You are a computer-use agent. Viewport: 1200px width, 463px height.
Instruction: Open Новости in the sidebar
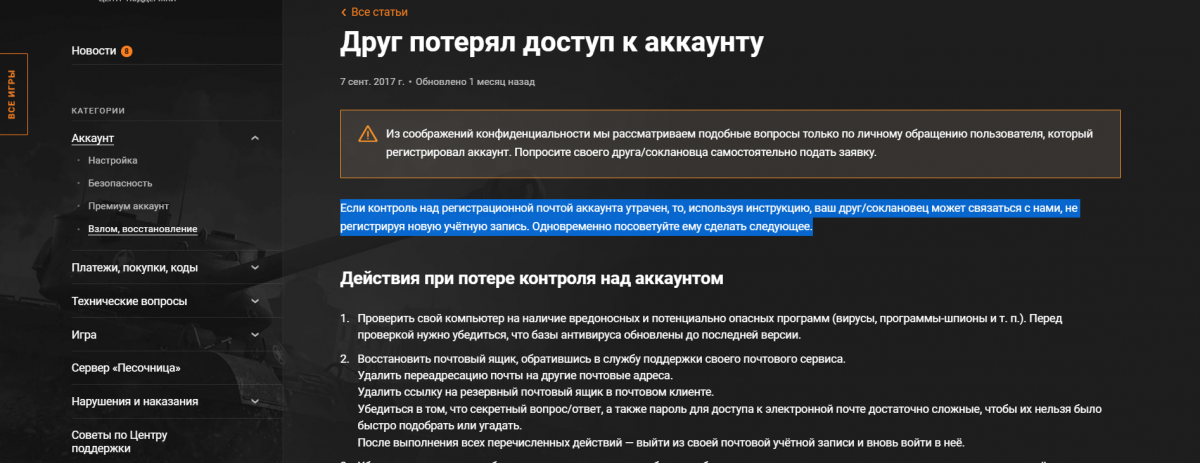click(93, 50)
